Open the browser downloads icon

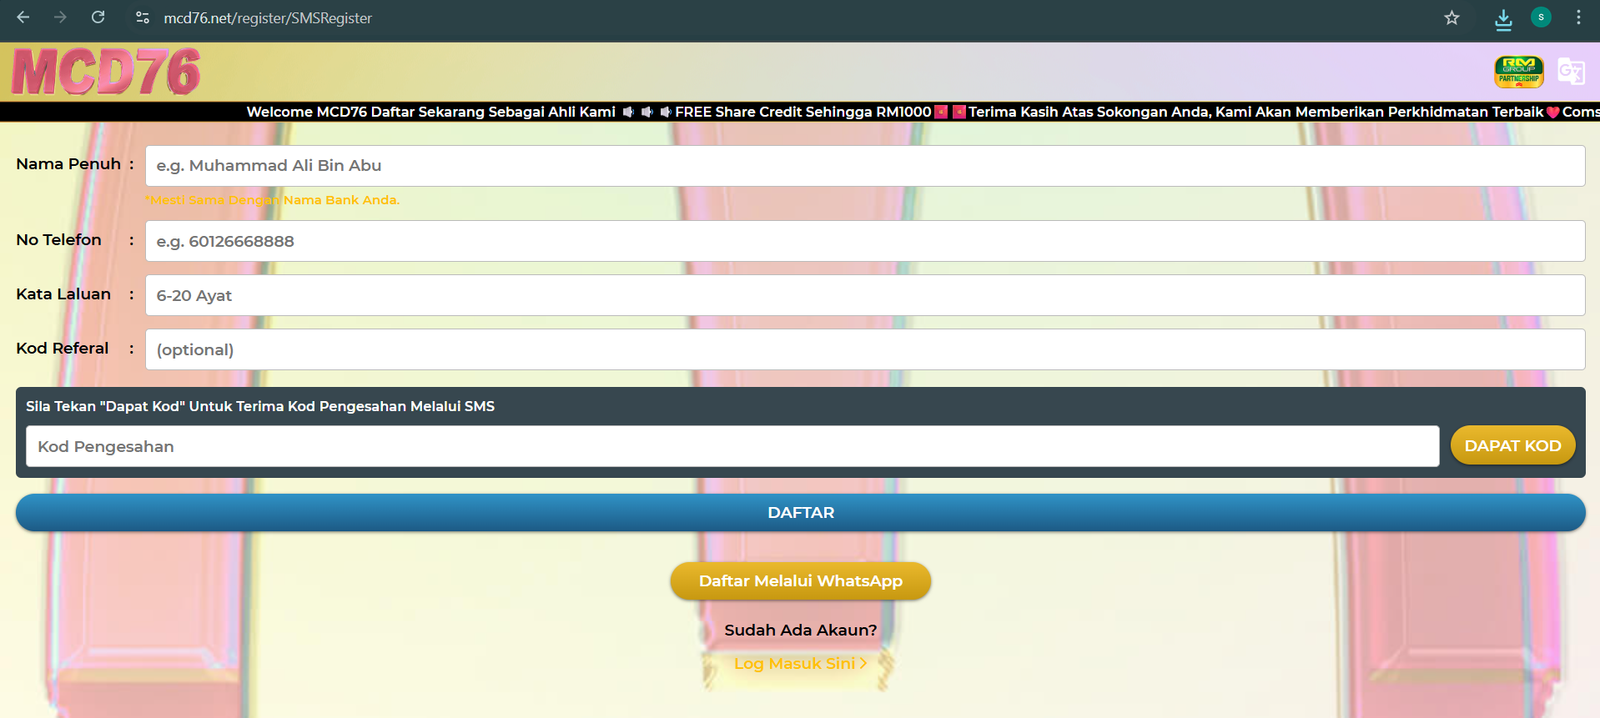[x=1503, y=18]
